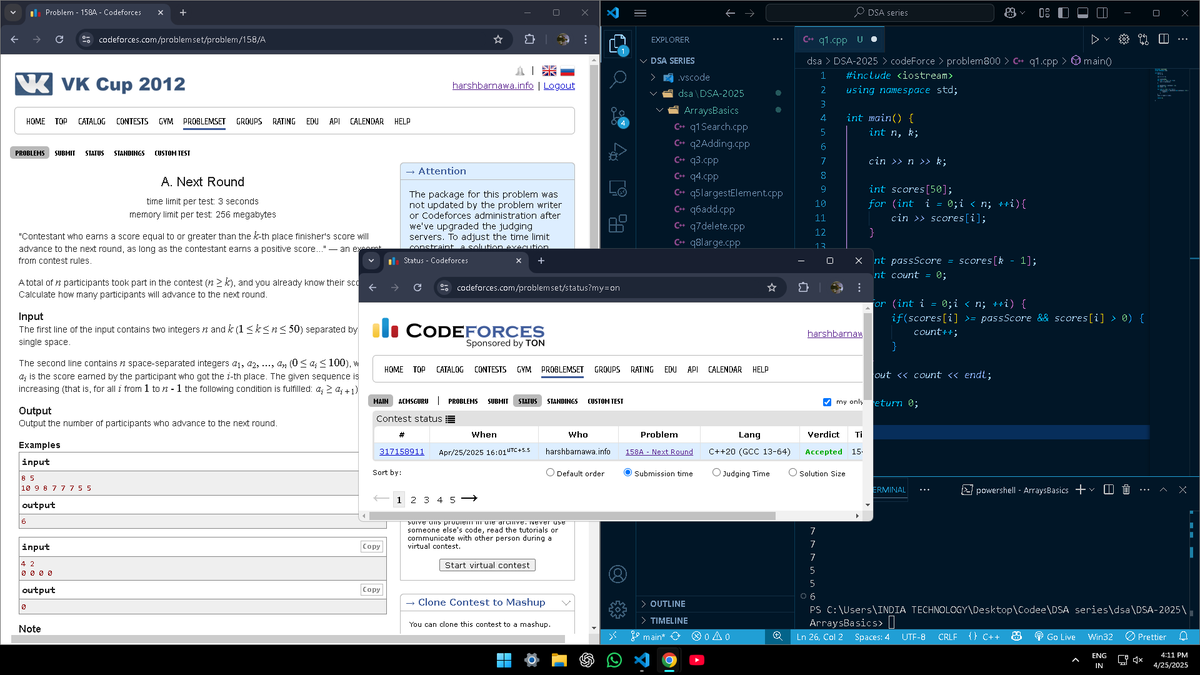1200x675 pixels.
Task: Open VS Code notifications bell
Action: point(1183,636)
